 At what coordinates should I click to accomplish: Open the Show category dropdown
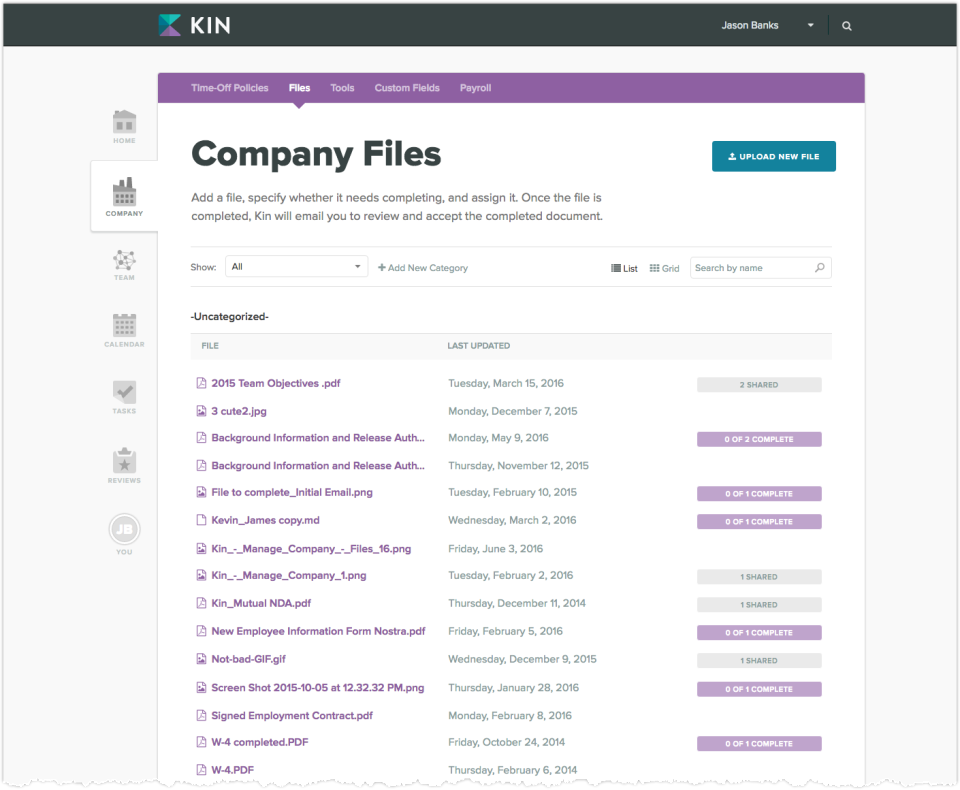pos(296,266)
